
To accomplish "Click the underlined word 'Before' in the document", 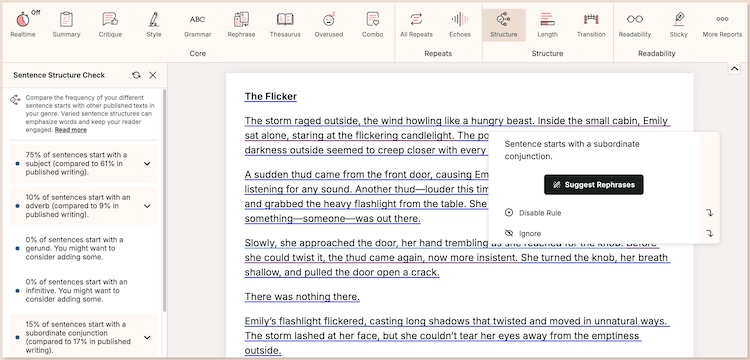I will click(642, 243).
